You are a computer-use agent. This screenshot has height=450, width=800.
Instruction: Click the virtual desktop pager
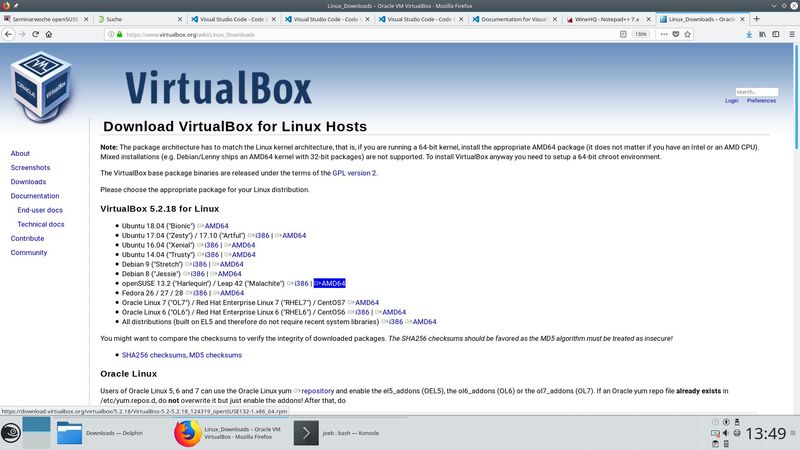pos(36,433)
